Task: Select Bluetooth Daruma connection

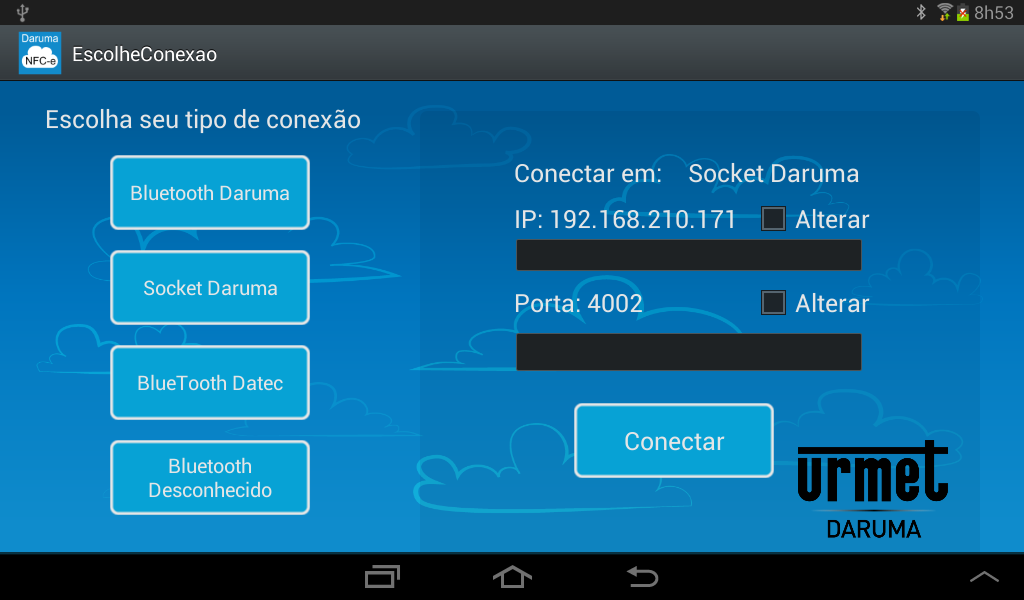Action: [x=210, y=193]
